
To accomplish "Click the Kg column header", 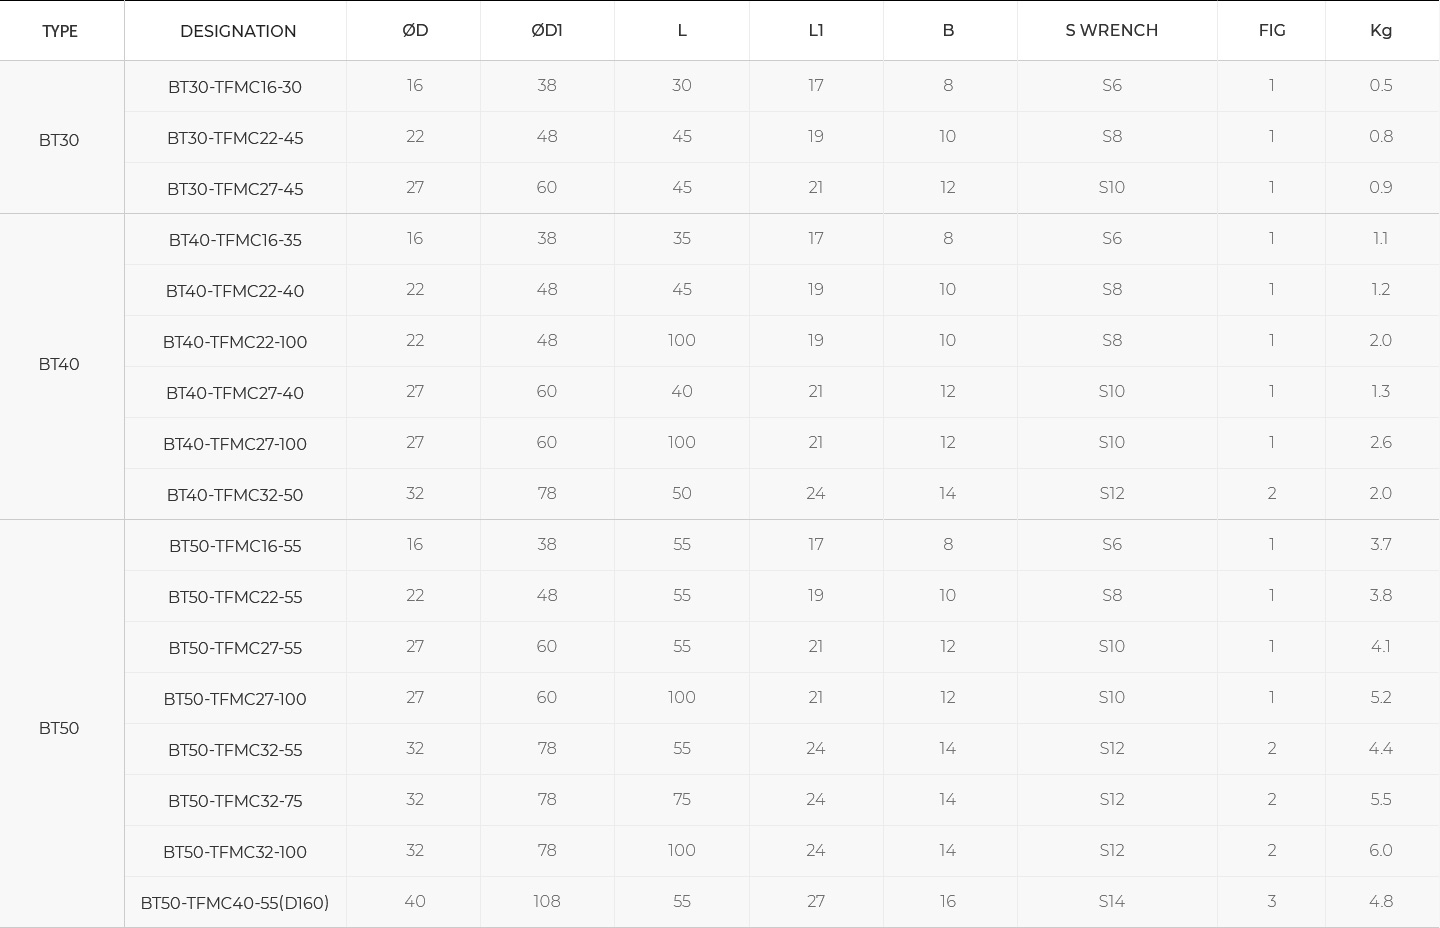I will click(1380, 30).
